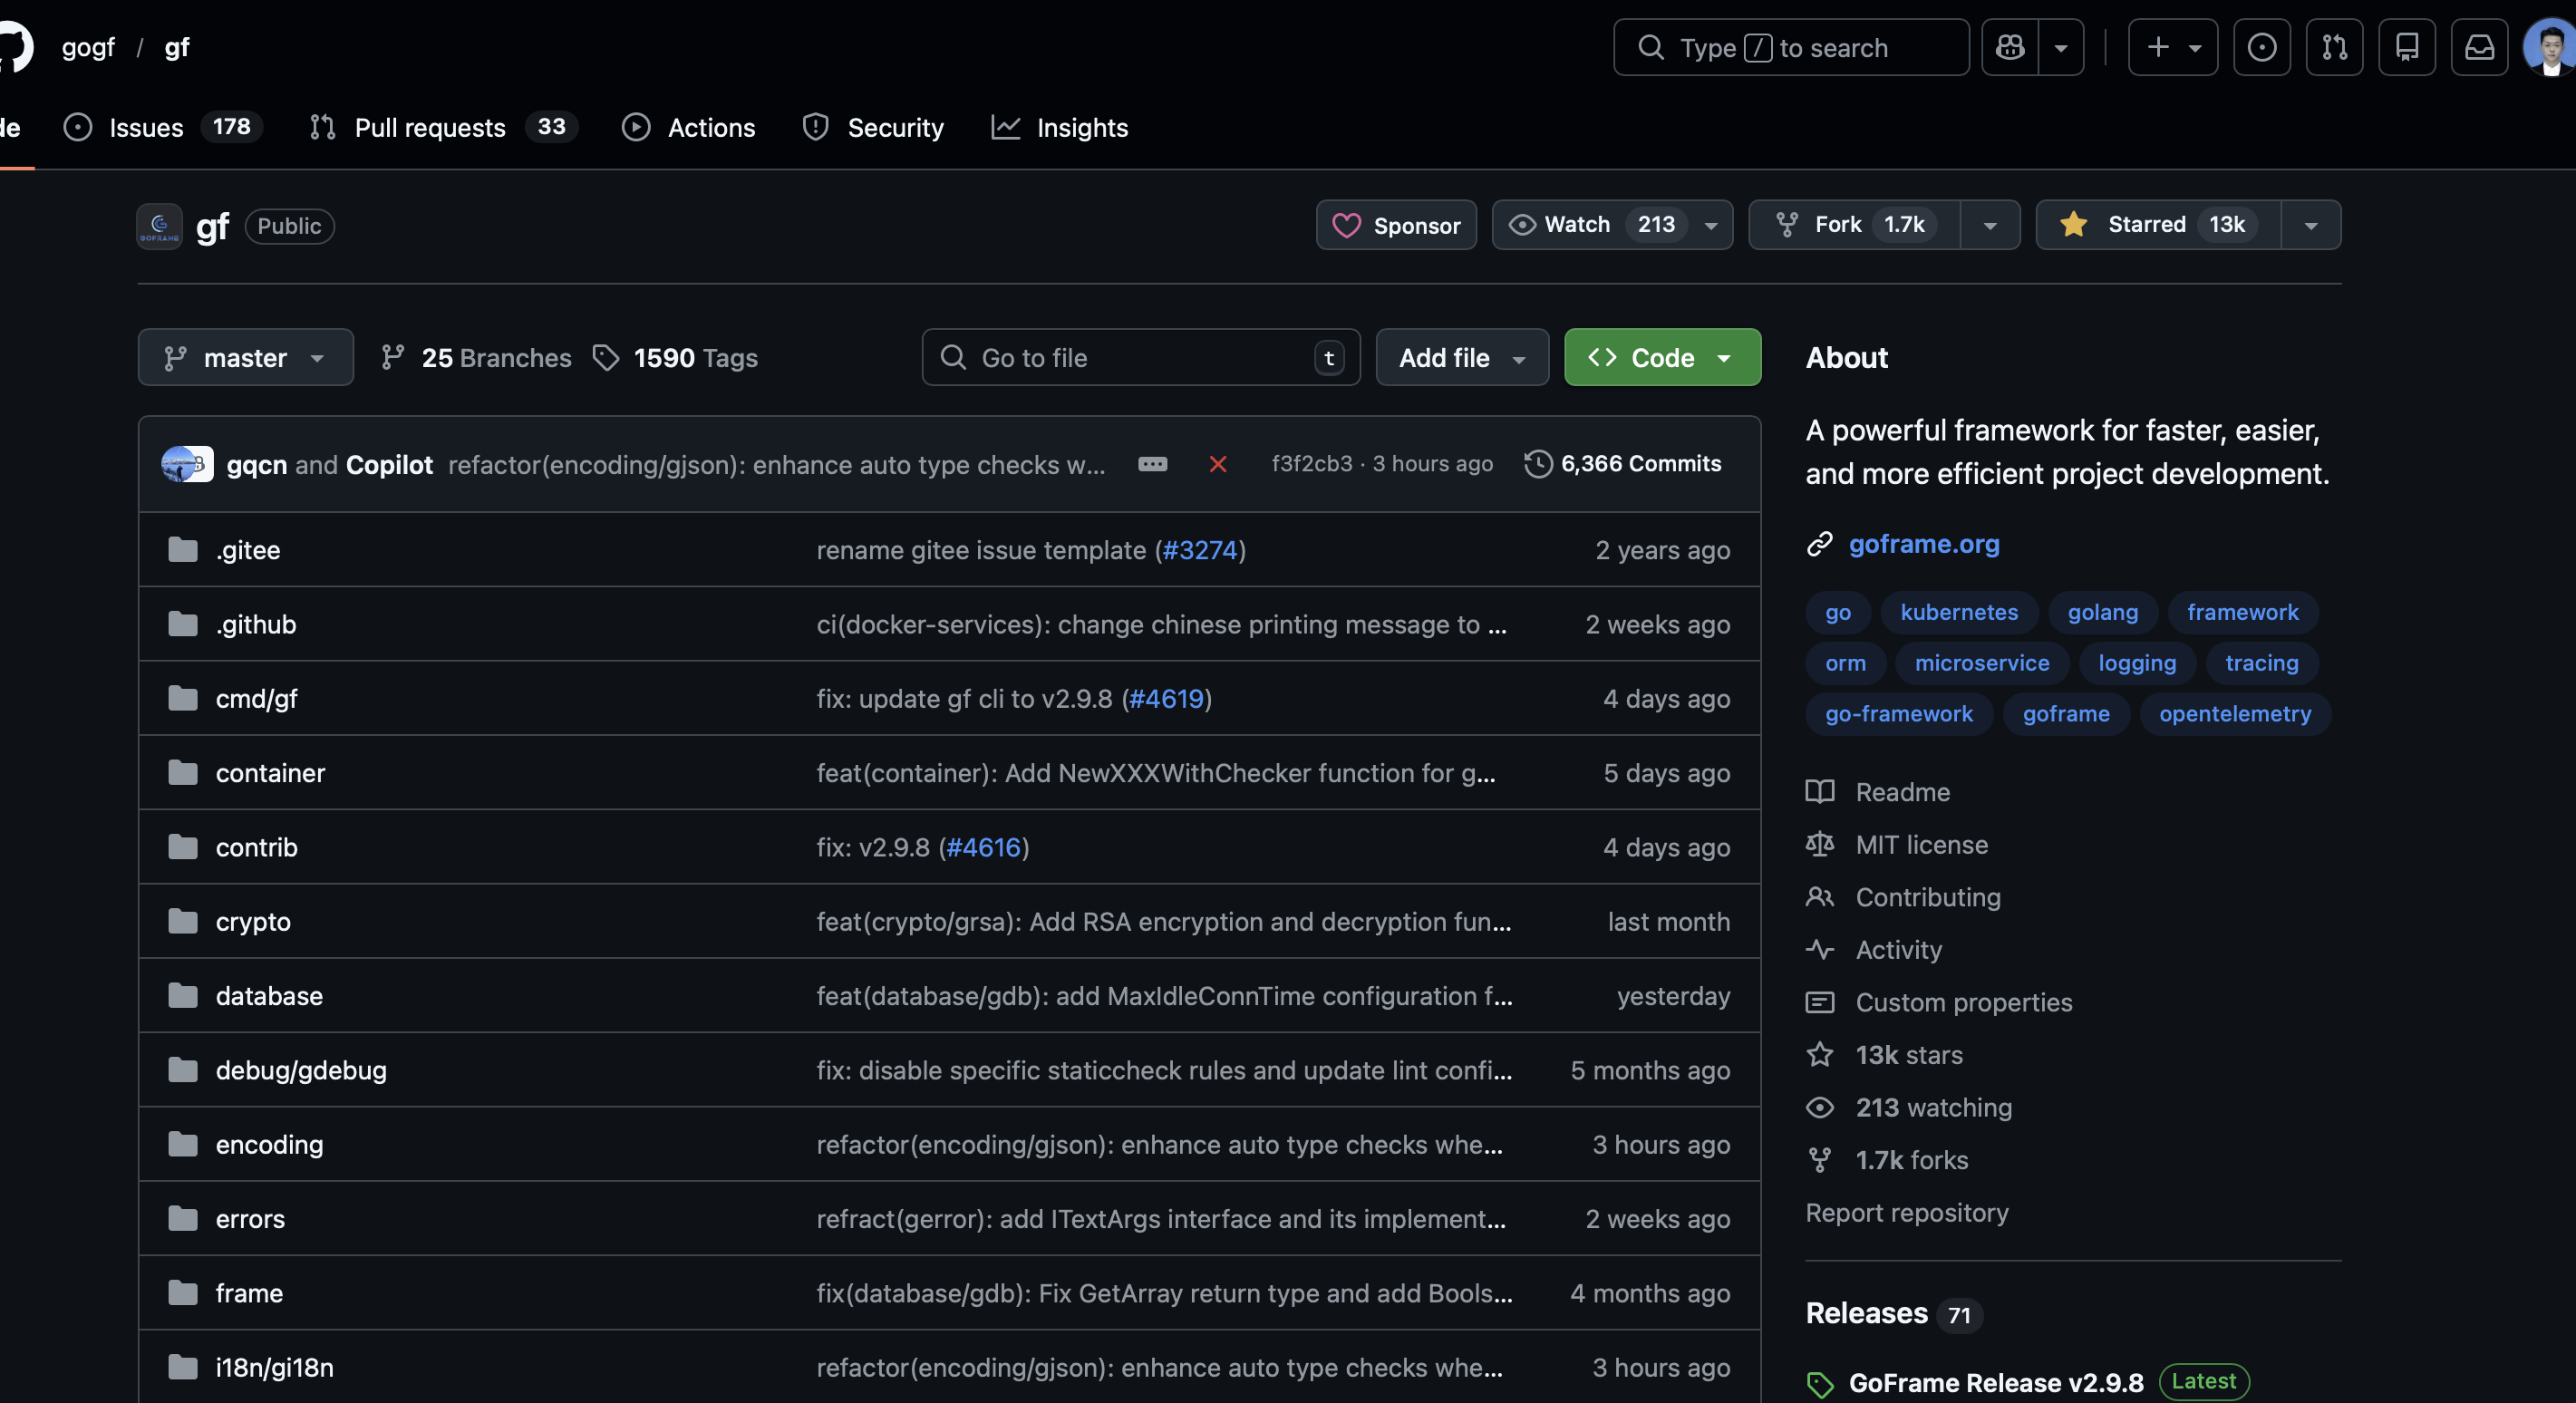Screen dimensions: 2576x1403
Task: Open the pull requests icon in top bar
Action: pos(2334,47)
